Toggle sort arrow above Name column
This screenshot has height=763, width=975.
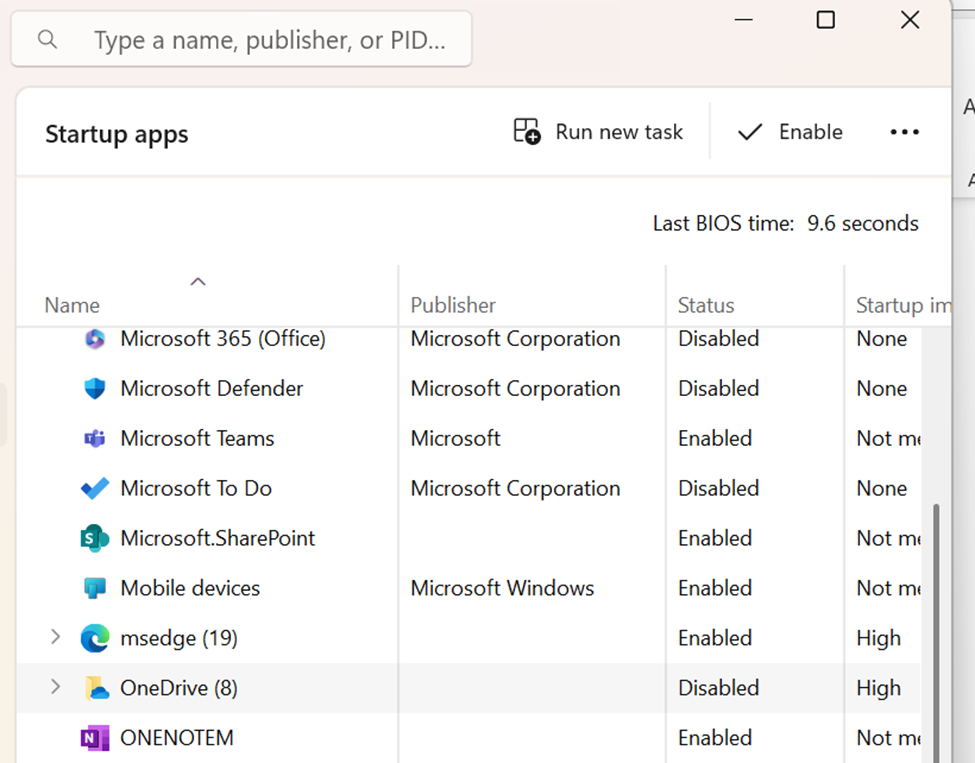pyautogui.click(x=198, y=282)
